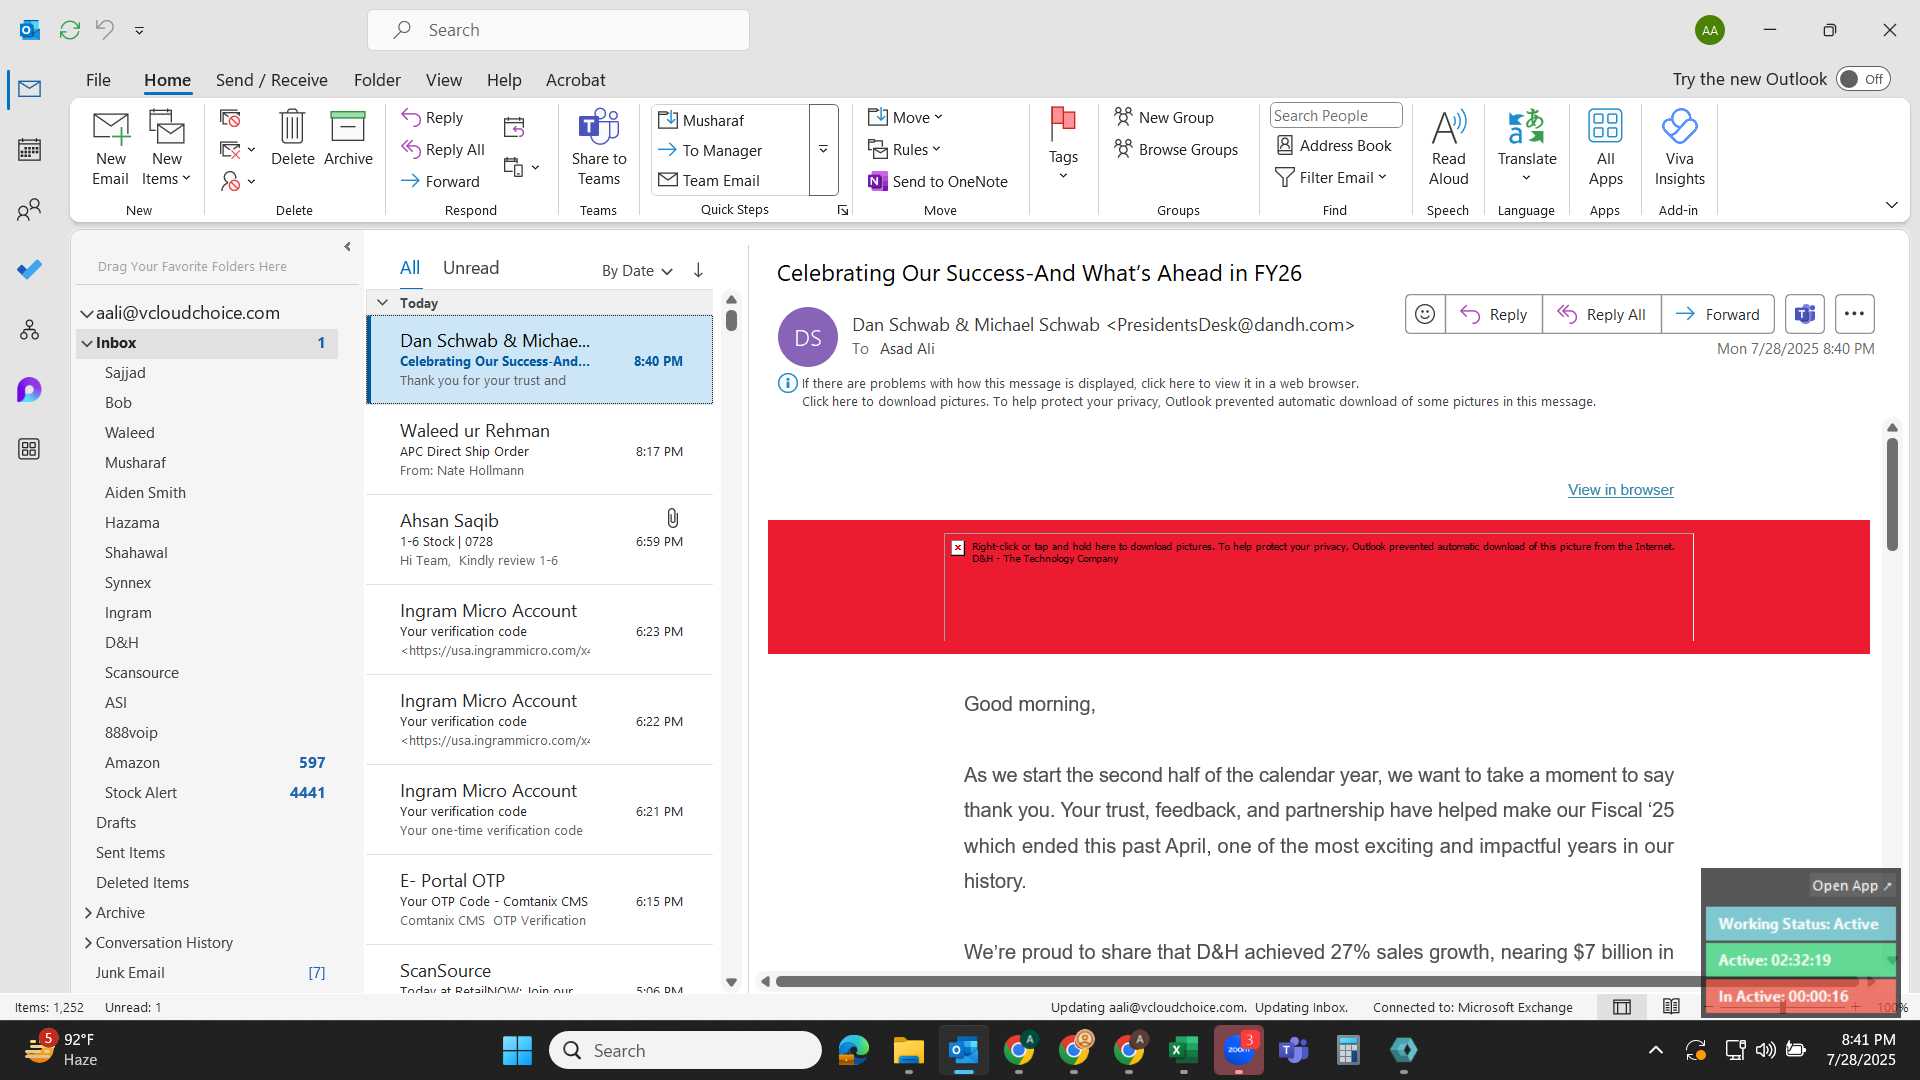This screenshot has height=1080, width=1920.
Task: Show Unread messages tab
Action: [x=471, y=268]
